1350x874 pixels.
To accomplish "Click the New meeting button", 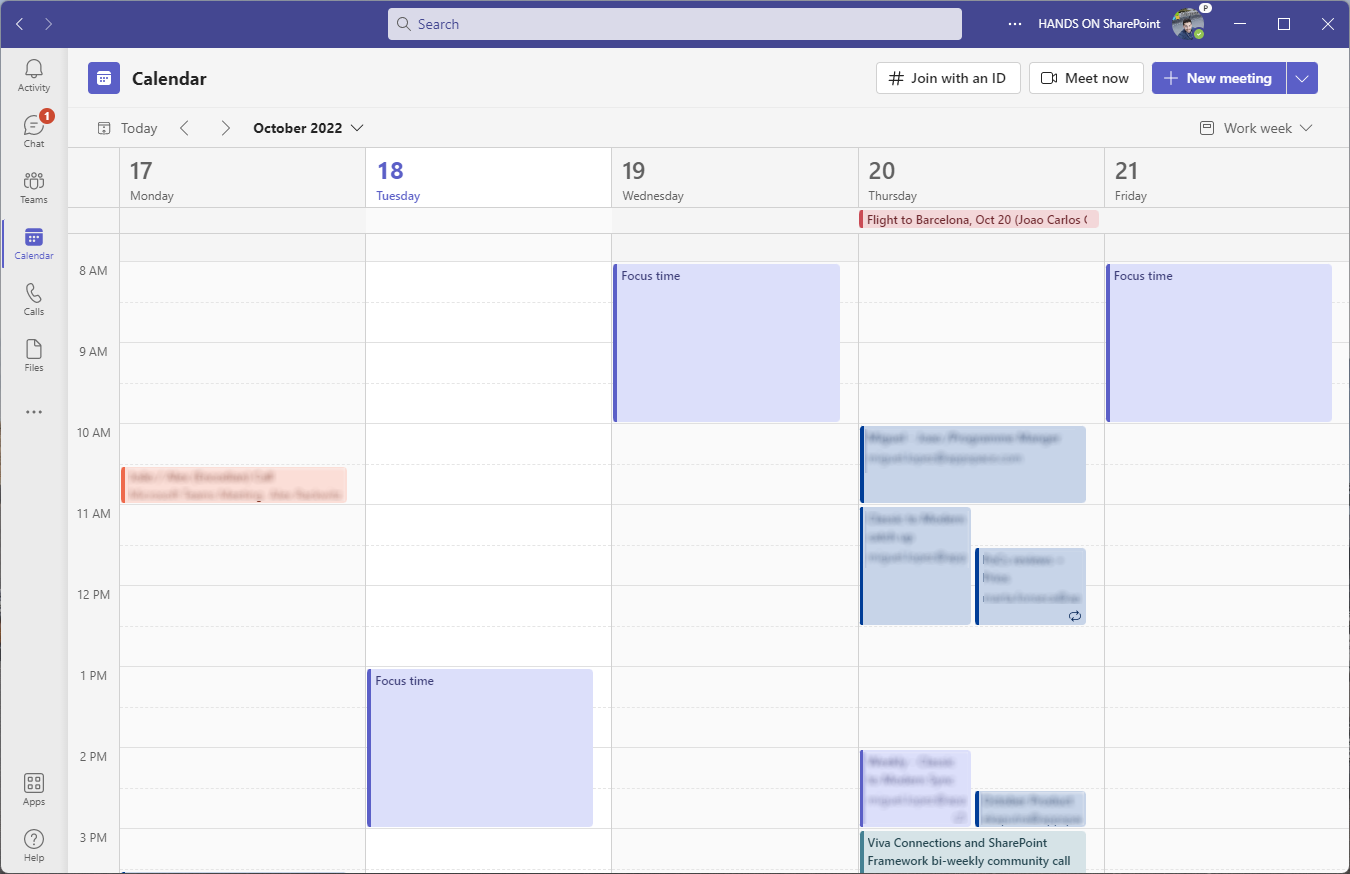I will click(x=1218, y=77).
